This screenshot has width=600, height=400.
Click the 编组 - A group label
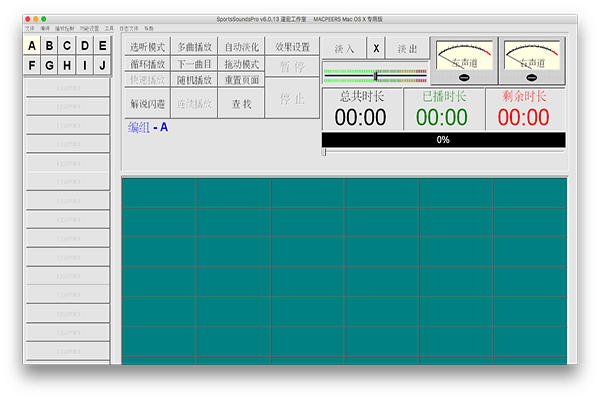148,127
